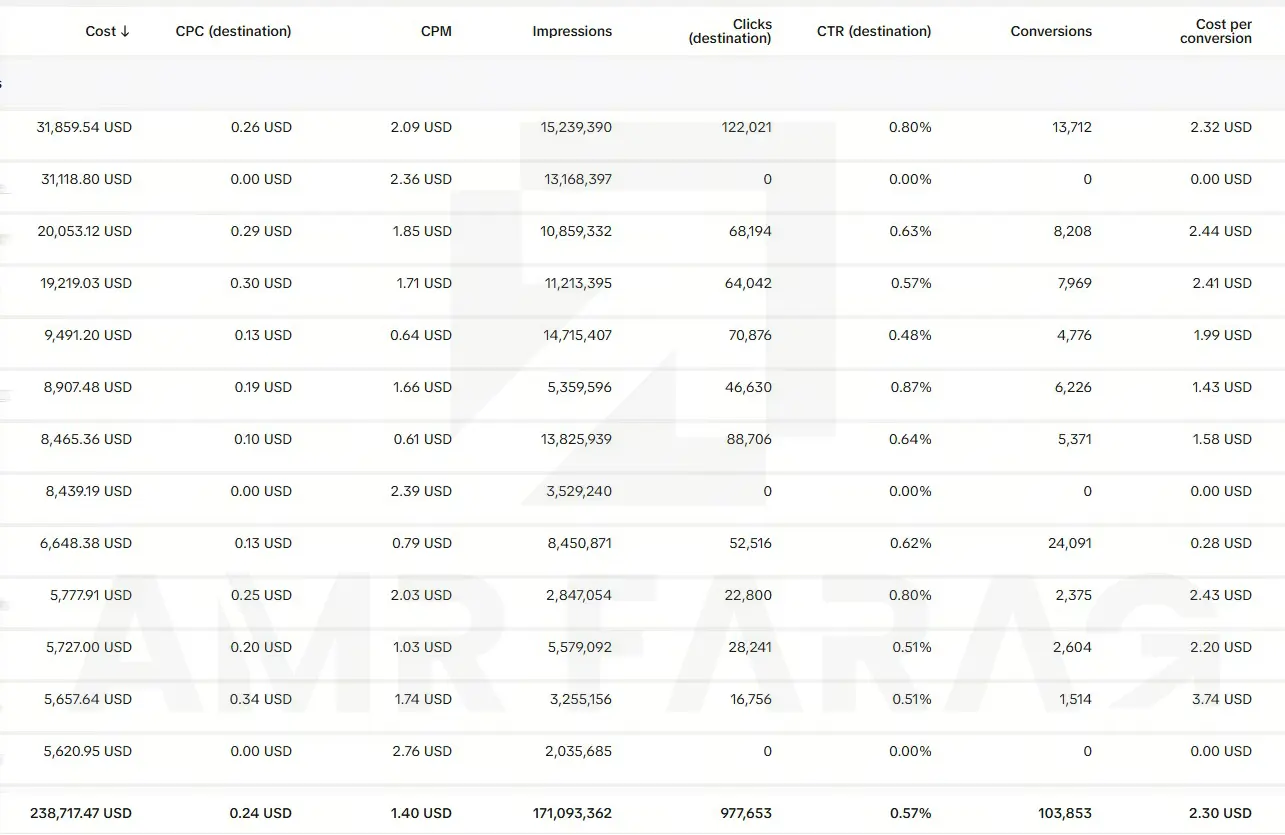1285x835 pixels.
Task: Click the descending sort arrow beside Cost
Action: point(125,31)
